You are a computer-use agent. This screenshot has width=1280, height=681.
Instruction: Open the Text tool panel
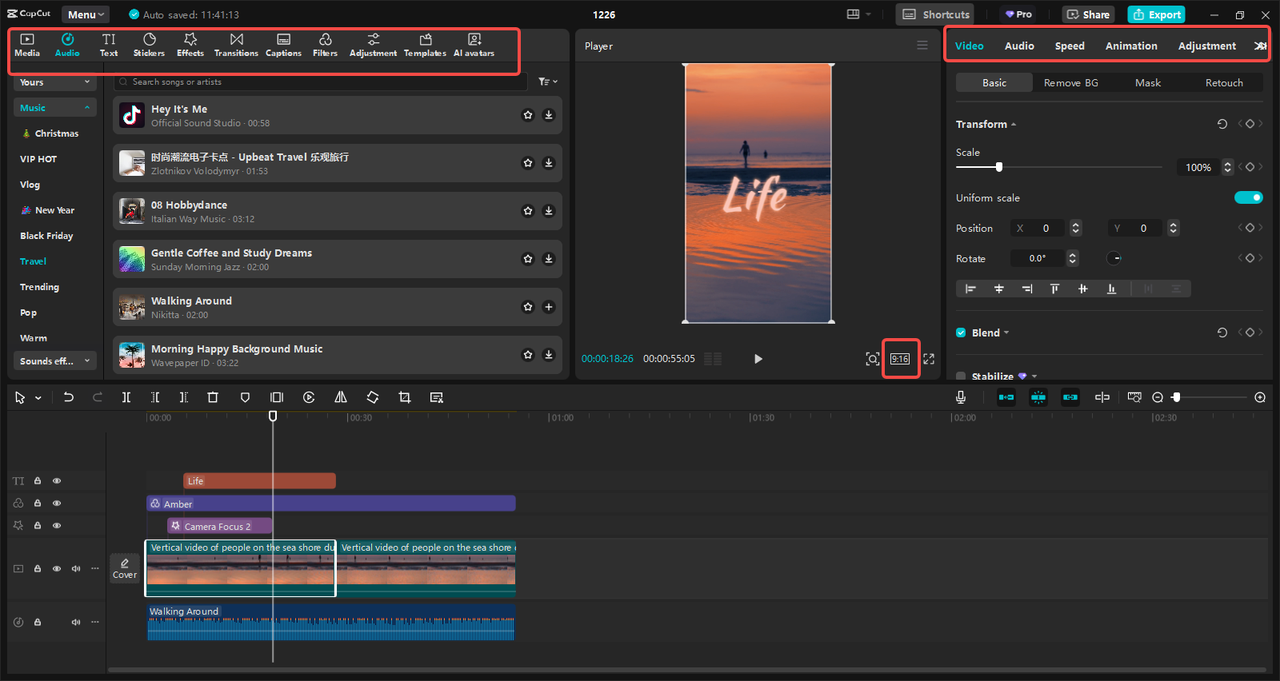click(x=108, y=45)
